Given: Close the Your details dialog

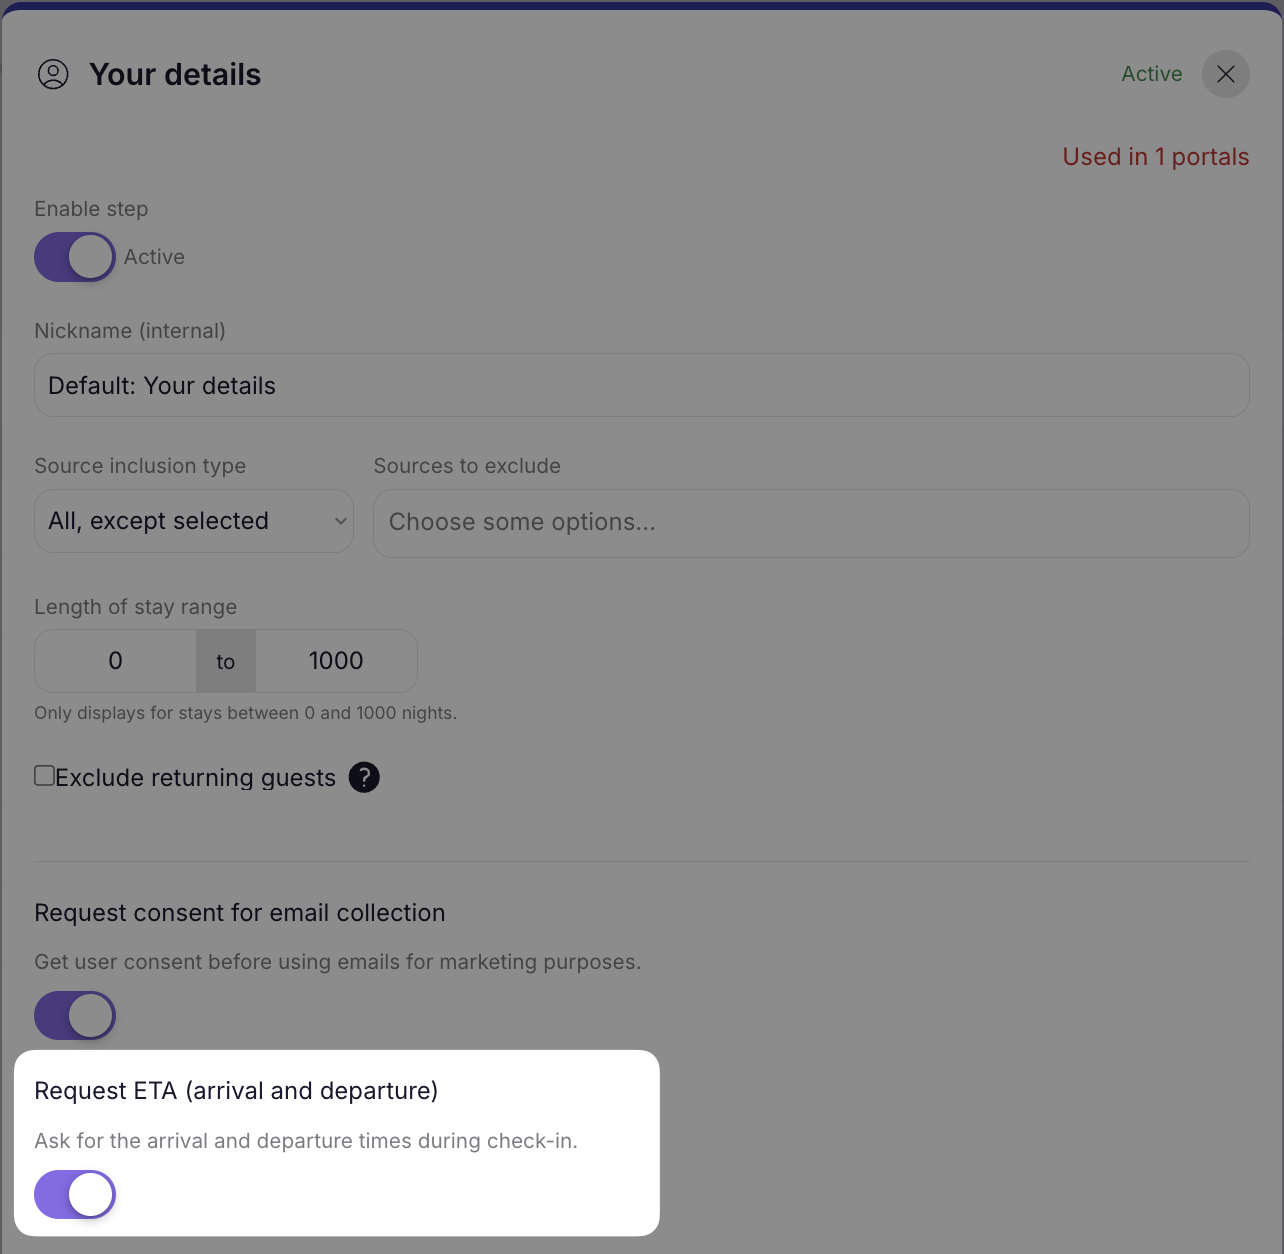Looking at the screenshot, I should 1225,74.
